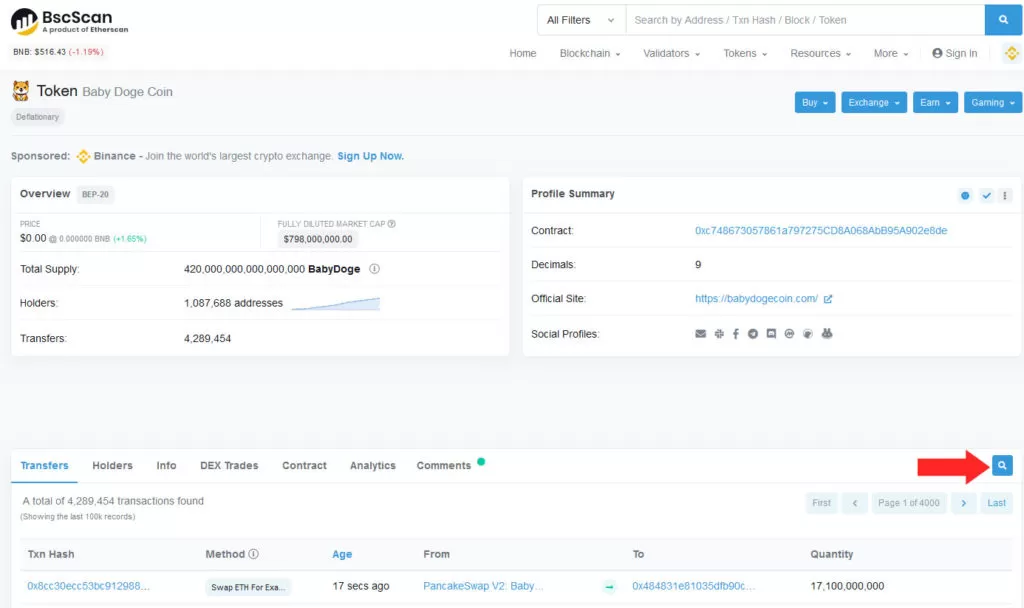The width and height of the screenshot is (1024, 608).
Task: Open the Earn dropdown button
Action: click(x=935, y=103)
